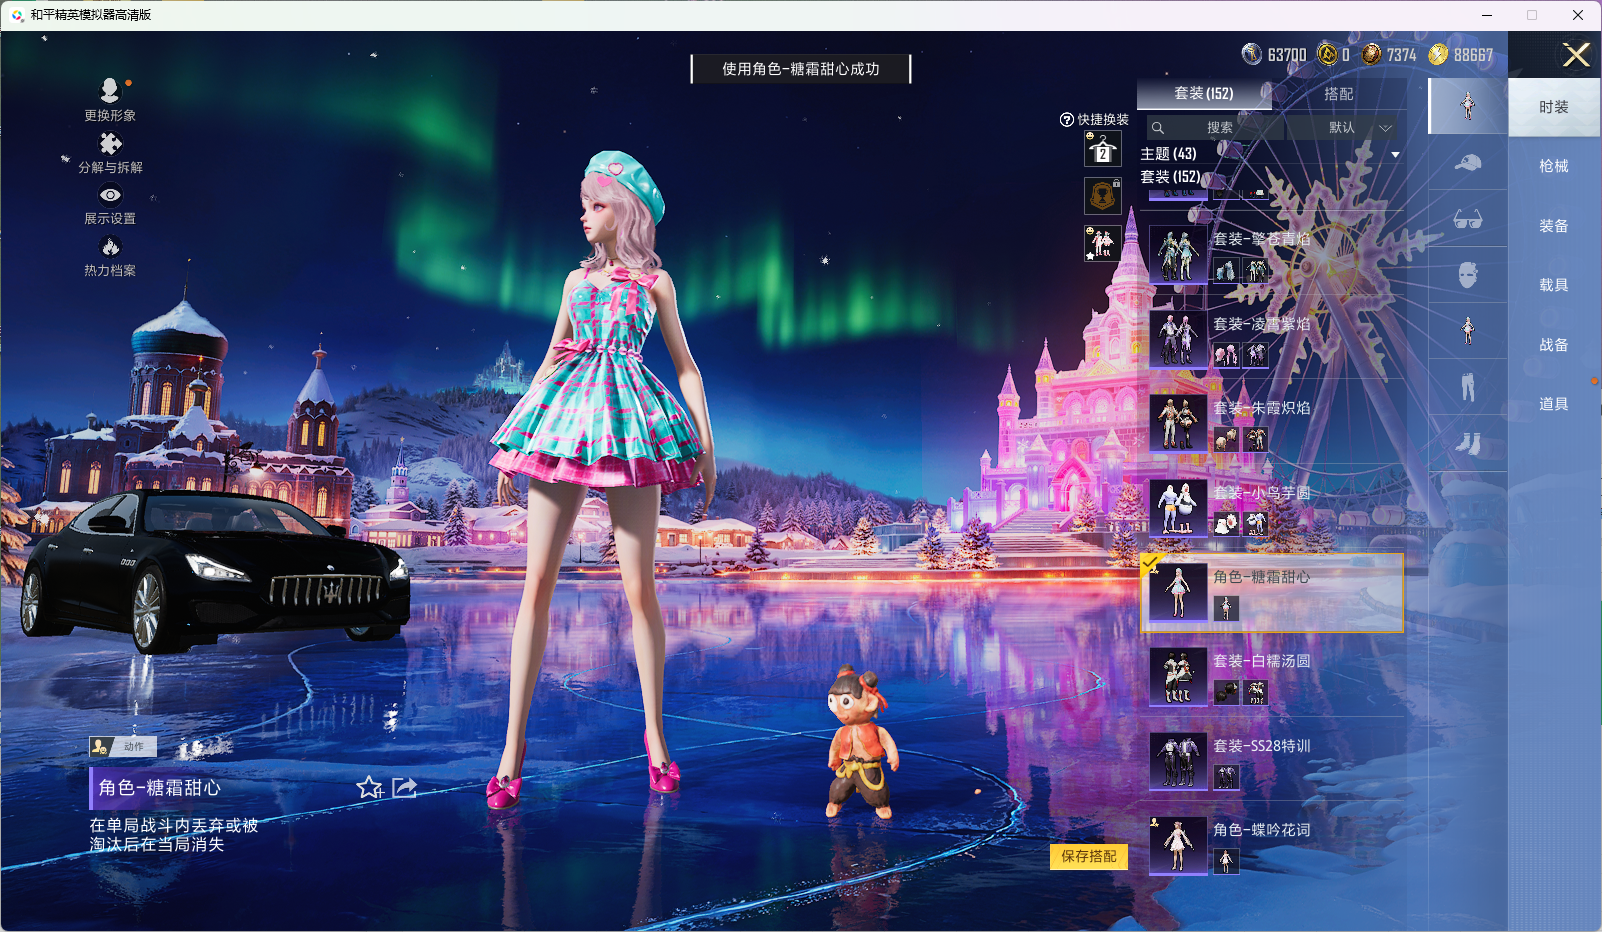Switch to the 搭配 tab
The width and height of the screenshot is (1602, 932).
pos(1338,94)
